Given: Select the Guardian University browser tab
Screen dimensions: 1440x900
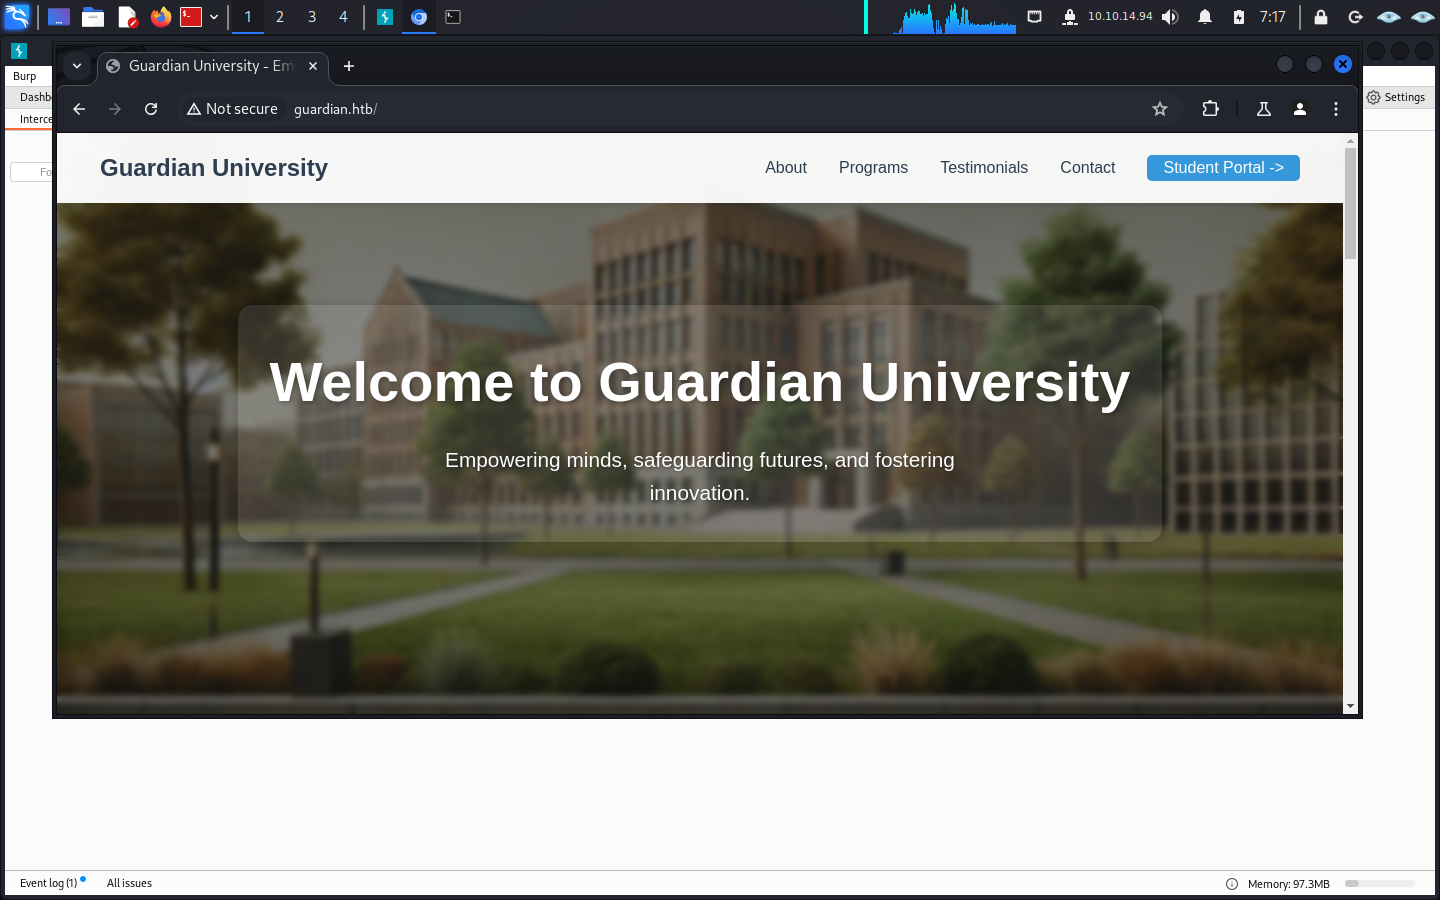Looking at the screenshot, I should click(212, 66).
